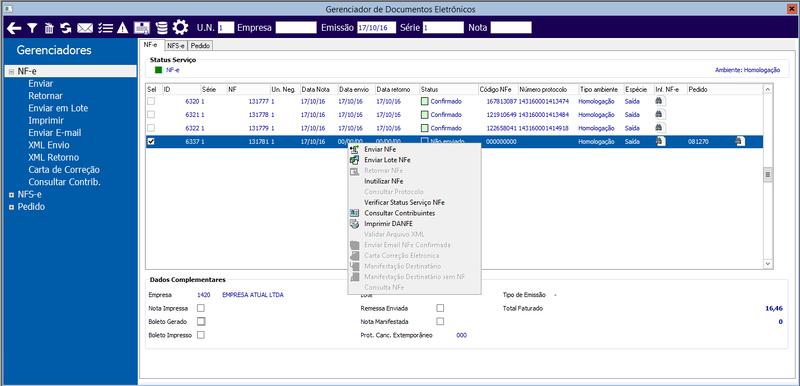800x386 pixels.
Task: Open the filter funnel icon
Action: coord(32,28)
